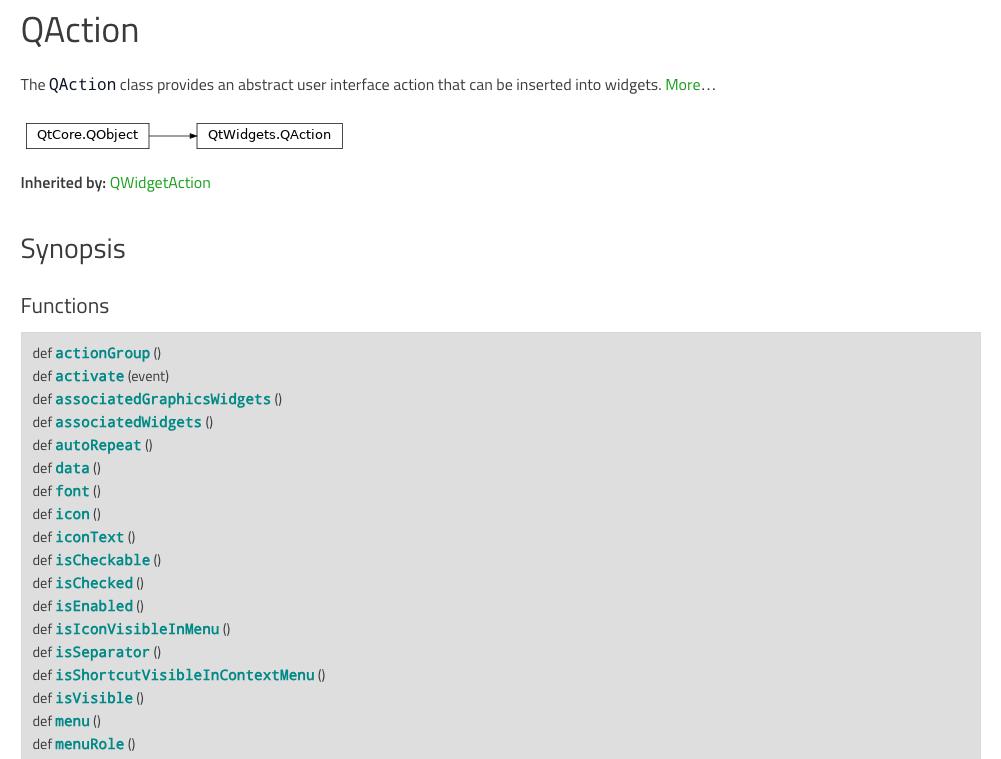Image resolution: width=1001 pixels, height=759 pixels.
Task: Click the menuRole function link
Action: pyautogui.click(x=89, y=744)
